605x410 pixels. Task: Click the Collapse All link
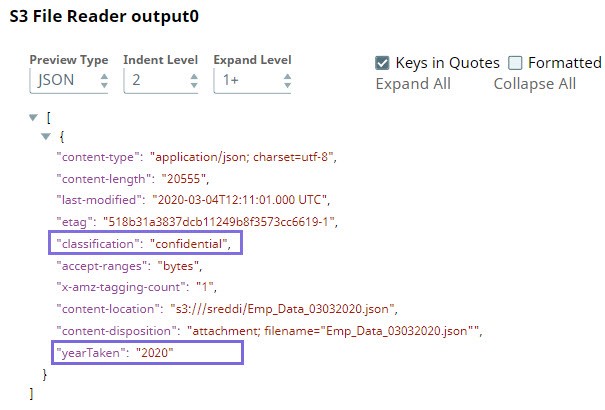(x=534, y=84)
